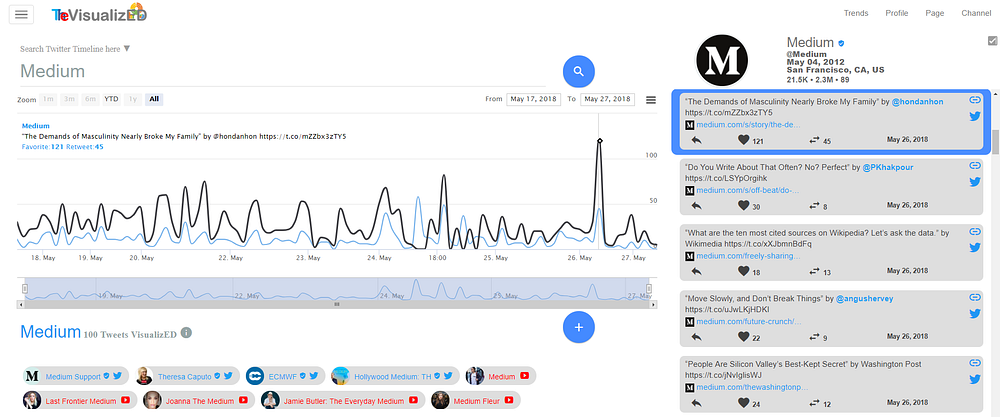Retweet the tweet with 9 retweets

814,337
